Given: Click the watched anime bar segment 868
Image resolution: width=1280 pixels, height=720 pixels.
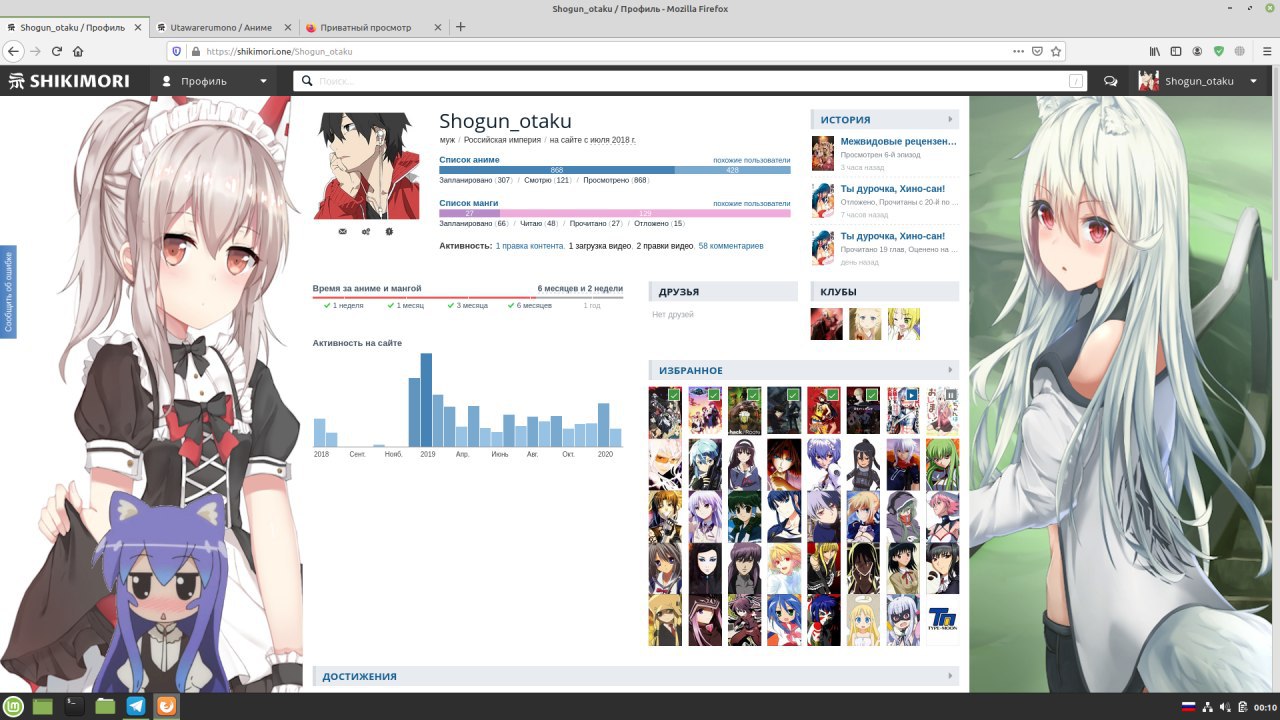Looking at the screenshot, I should pyautogui.click(x=557, y=170).
